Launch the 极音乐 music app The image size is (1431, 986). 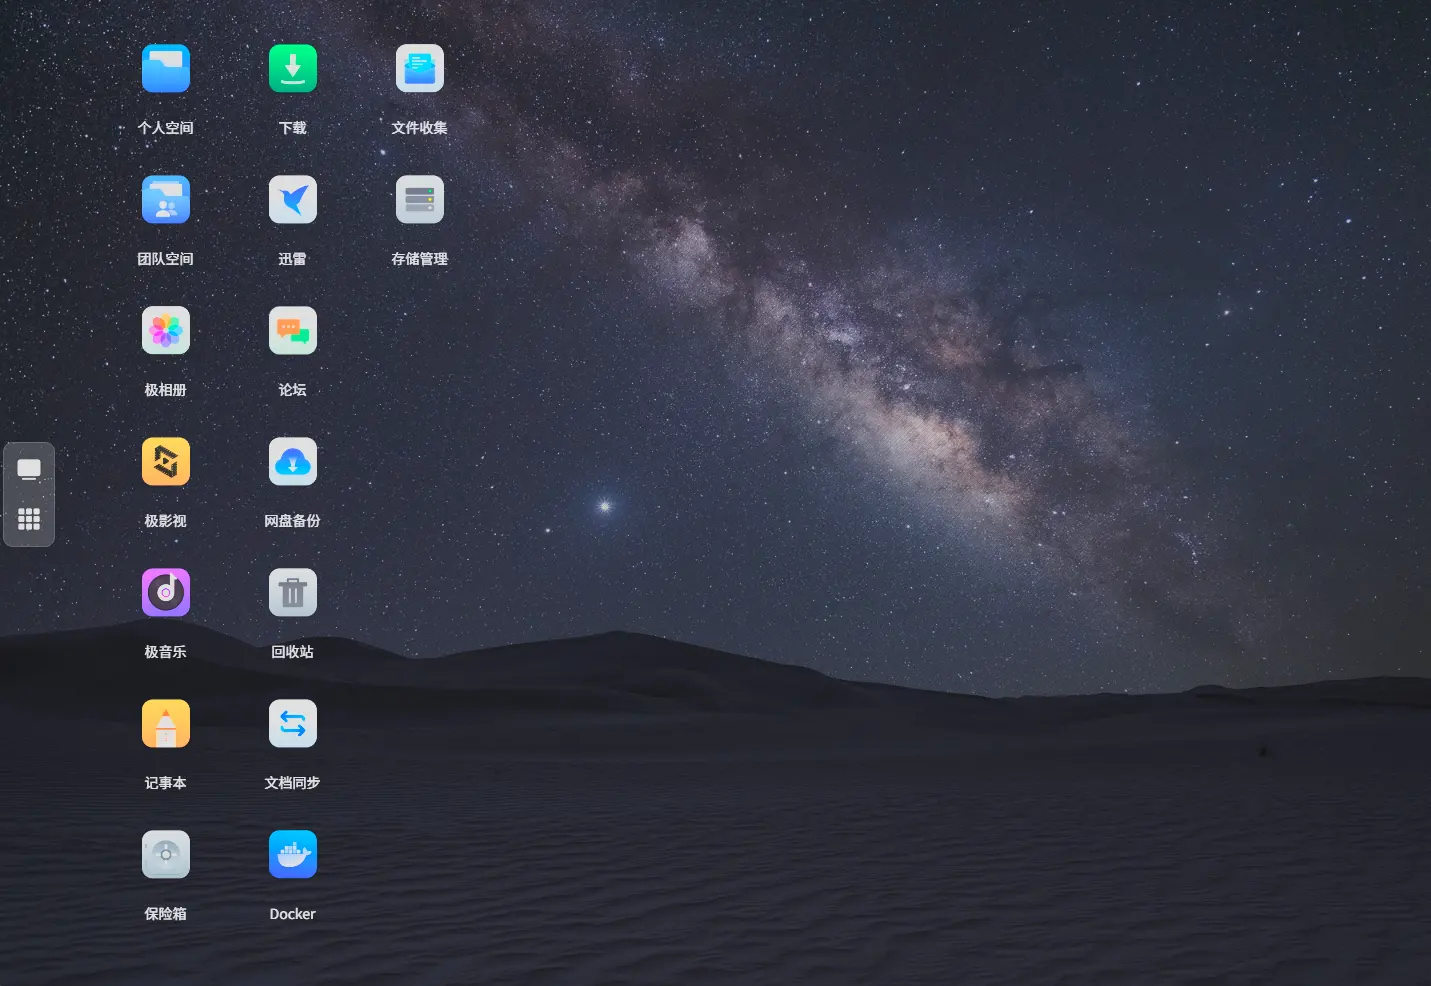click(166, 593)
